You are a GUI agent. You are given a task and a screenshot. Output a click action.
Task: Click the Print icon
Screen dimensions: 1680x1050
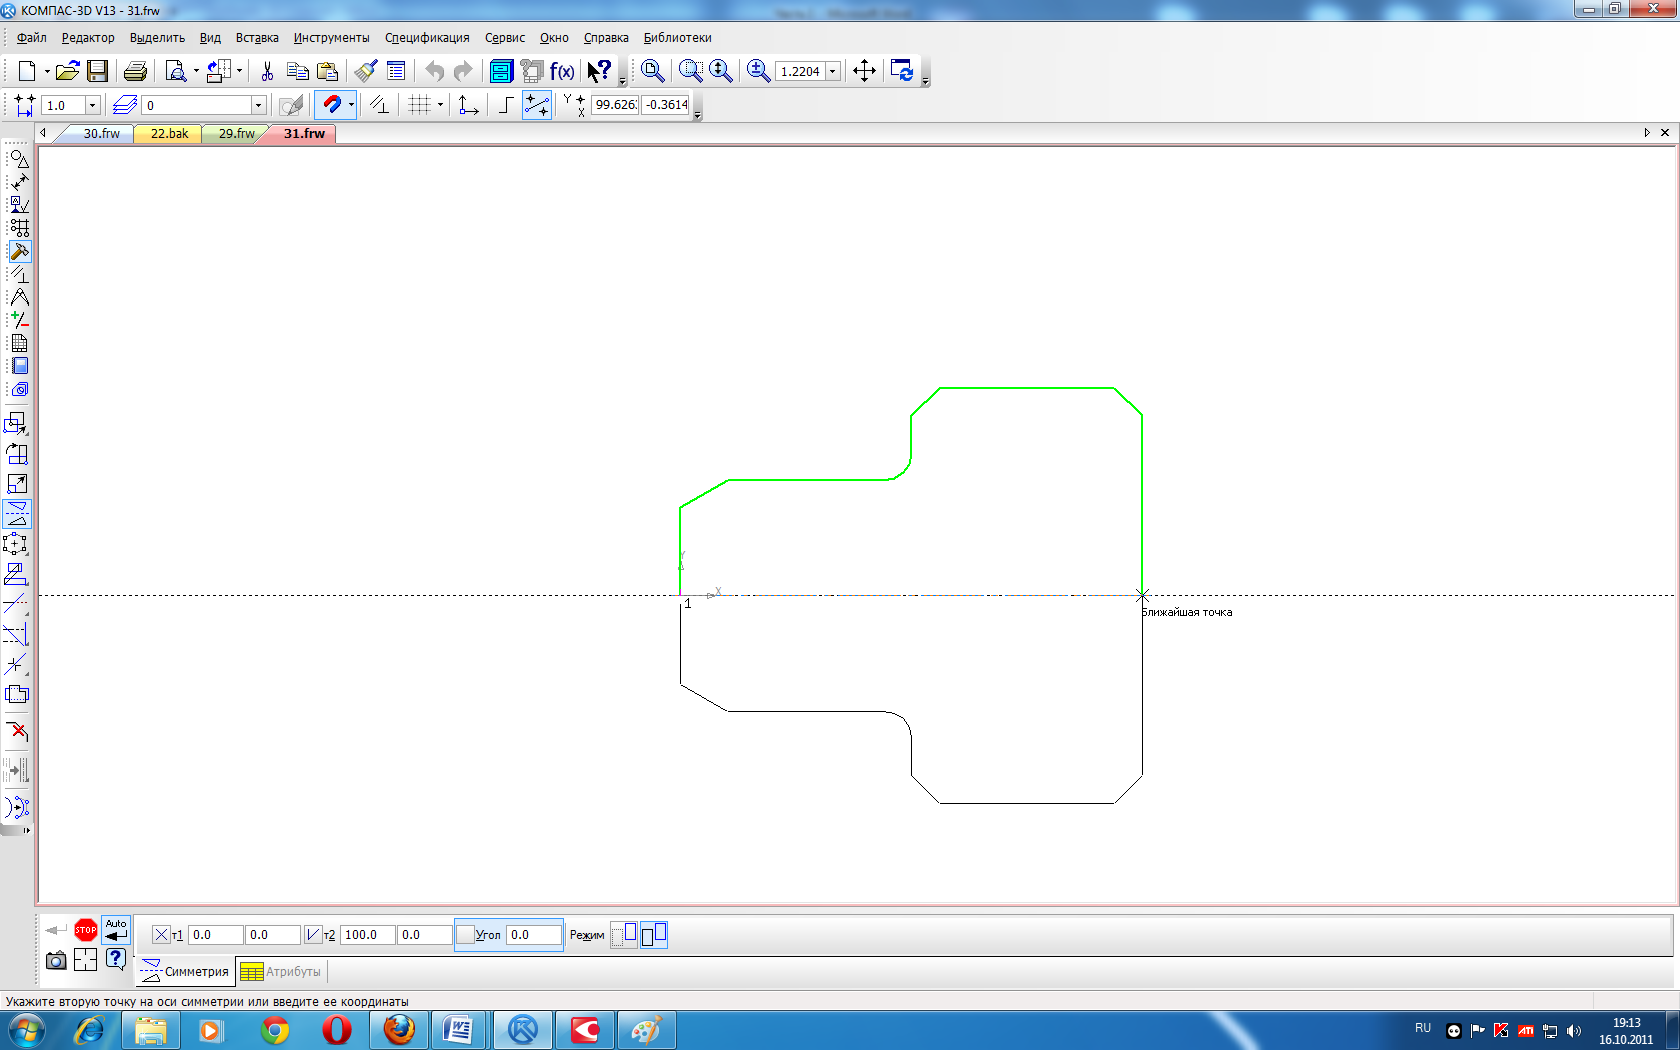[135, 71]
